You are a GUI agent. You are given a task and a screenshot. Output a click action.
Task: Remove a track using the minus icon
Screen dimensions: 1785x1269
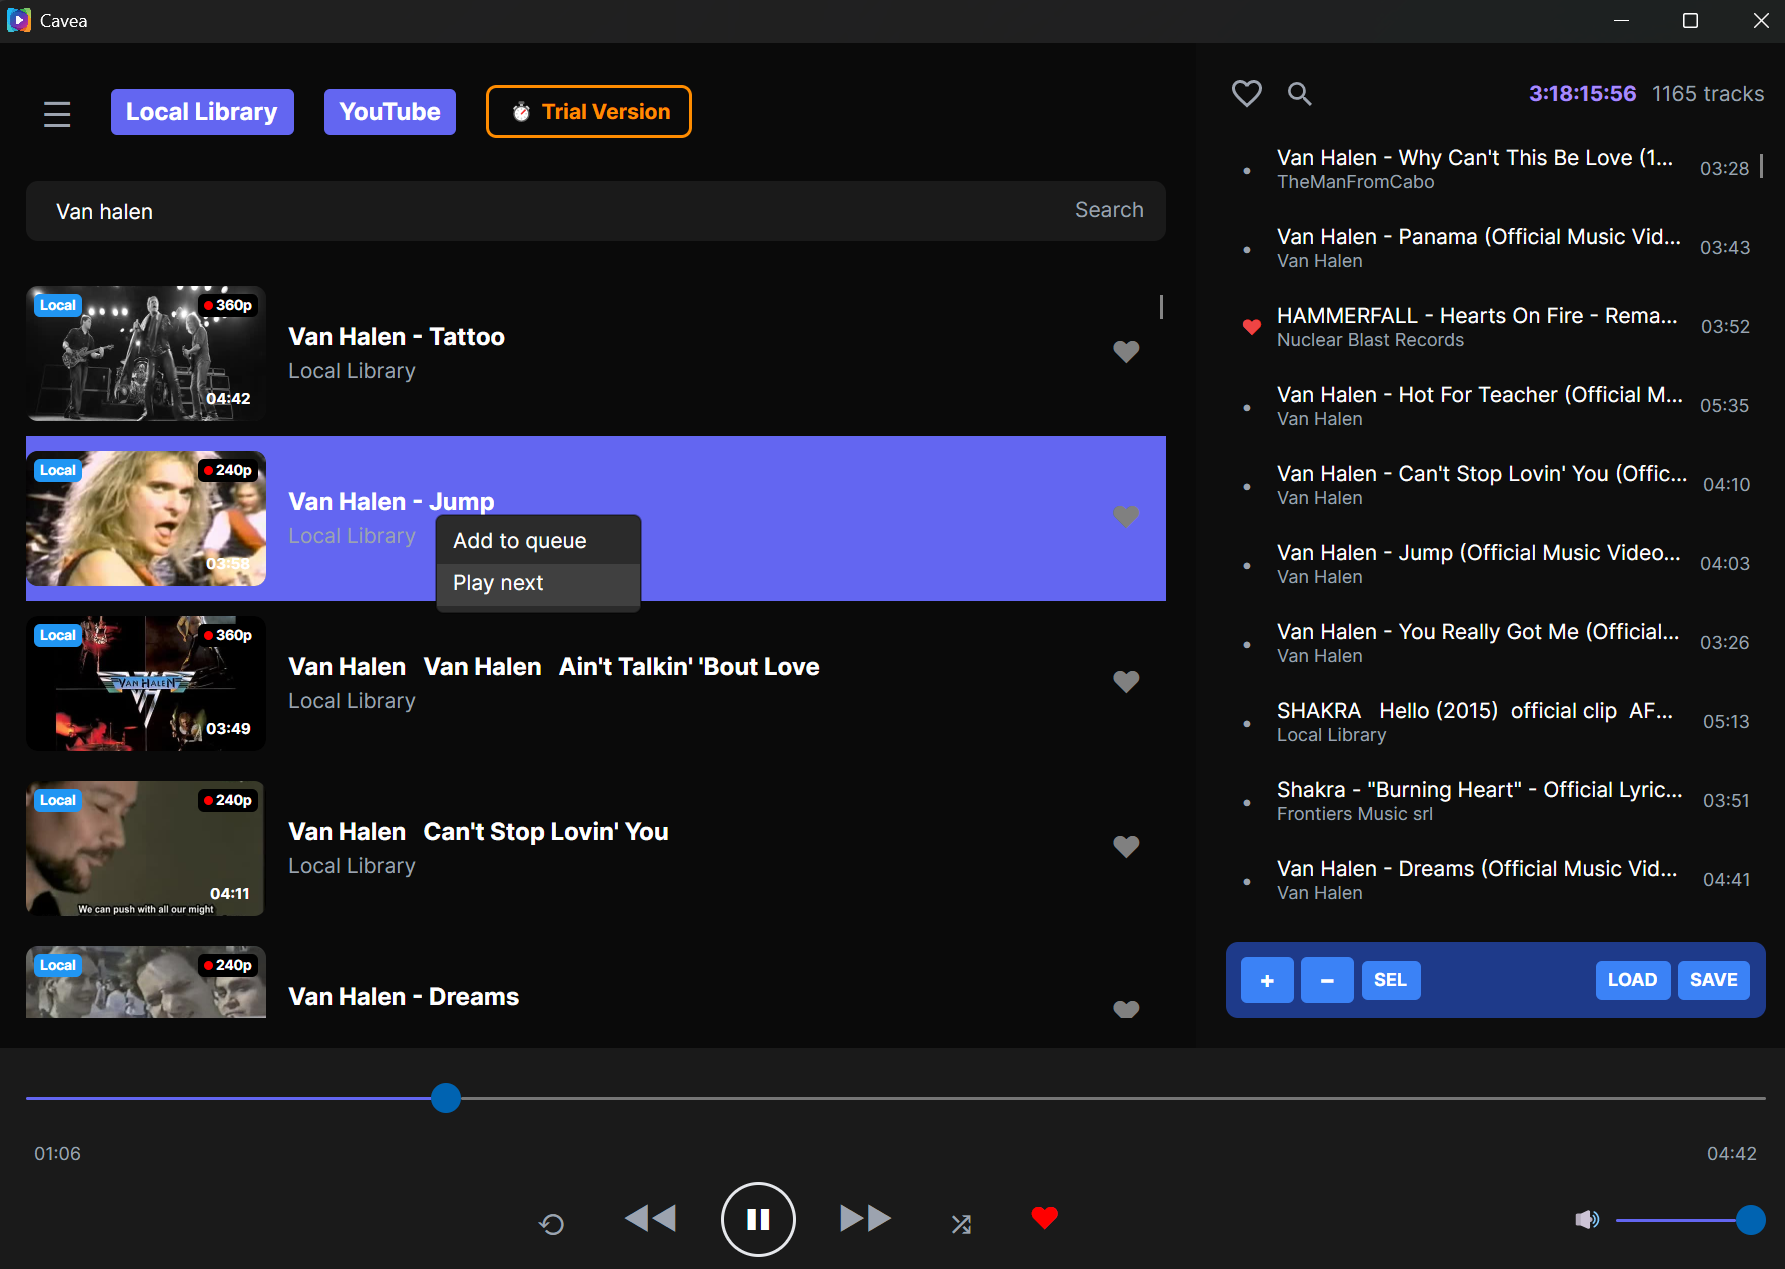point(1326,980)
